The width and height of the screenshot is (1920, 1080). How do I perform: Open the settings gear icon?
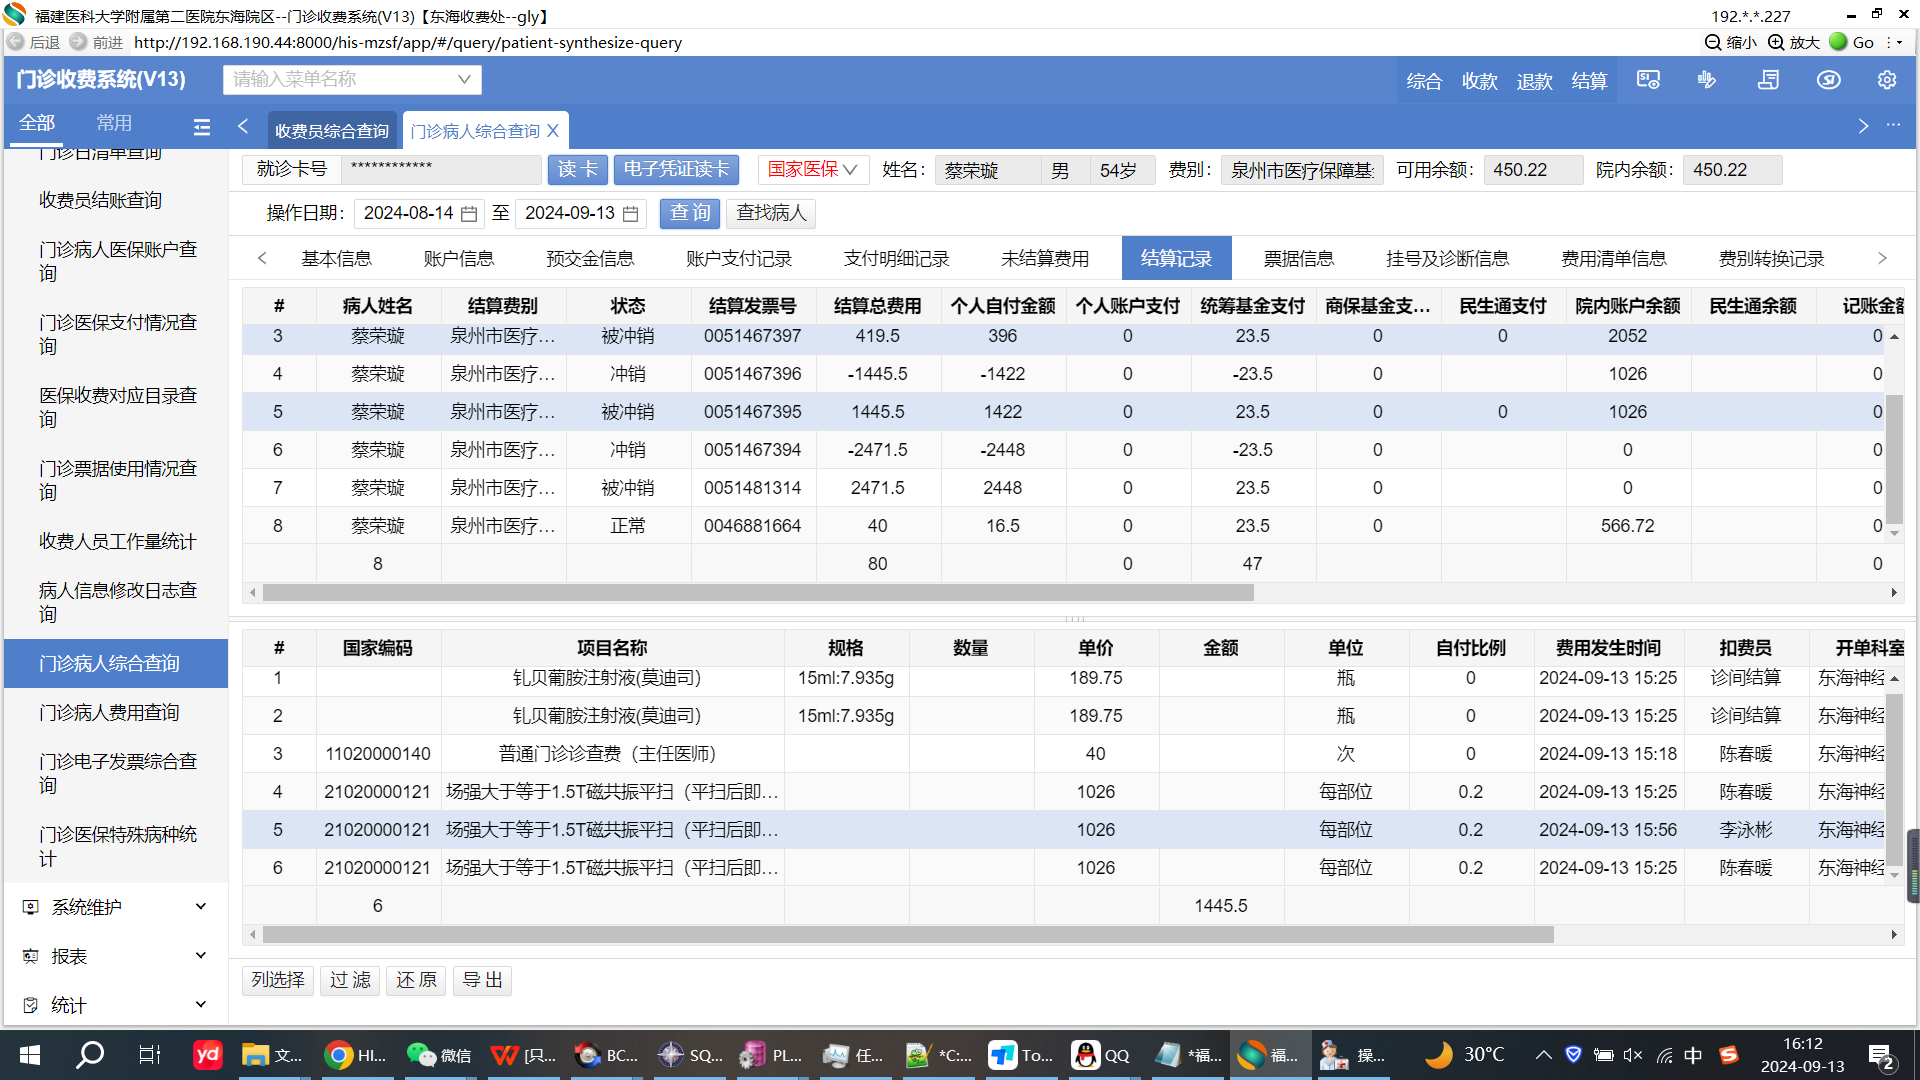tap(1886, 80)
